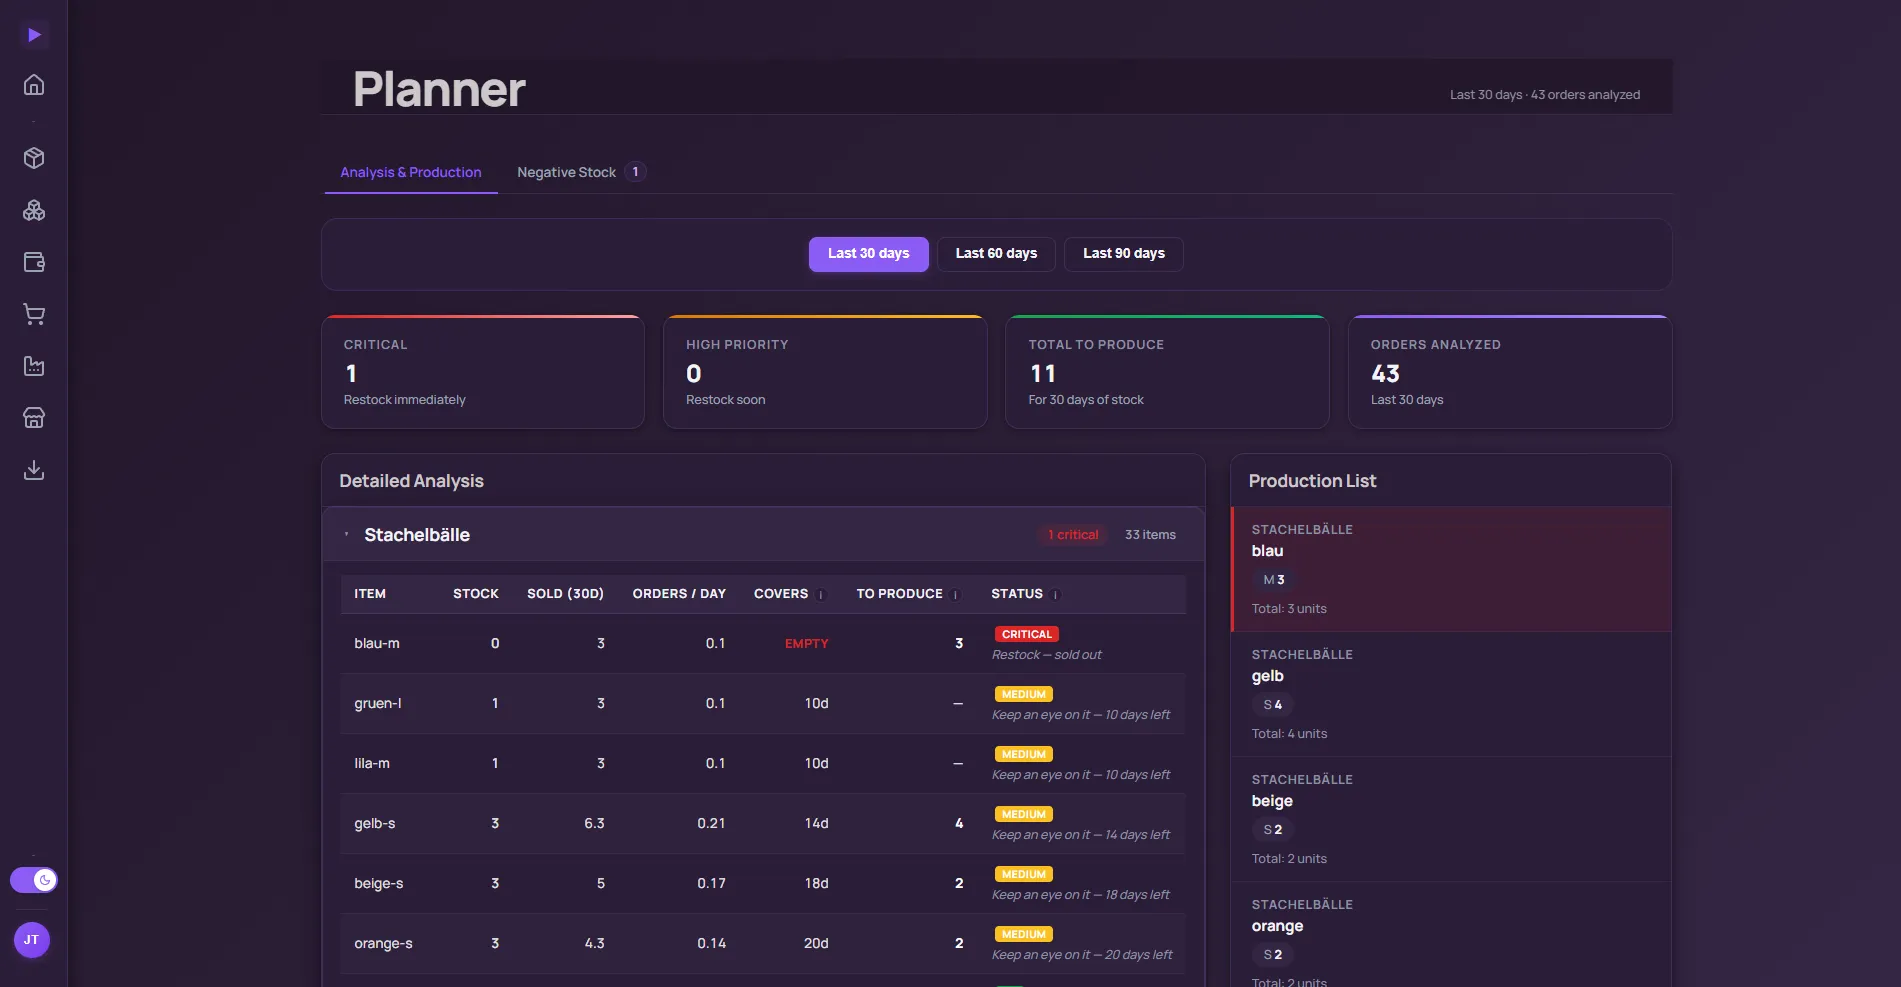Select the gruen-l item row

[x=763, y=704]
